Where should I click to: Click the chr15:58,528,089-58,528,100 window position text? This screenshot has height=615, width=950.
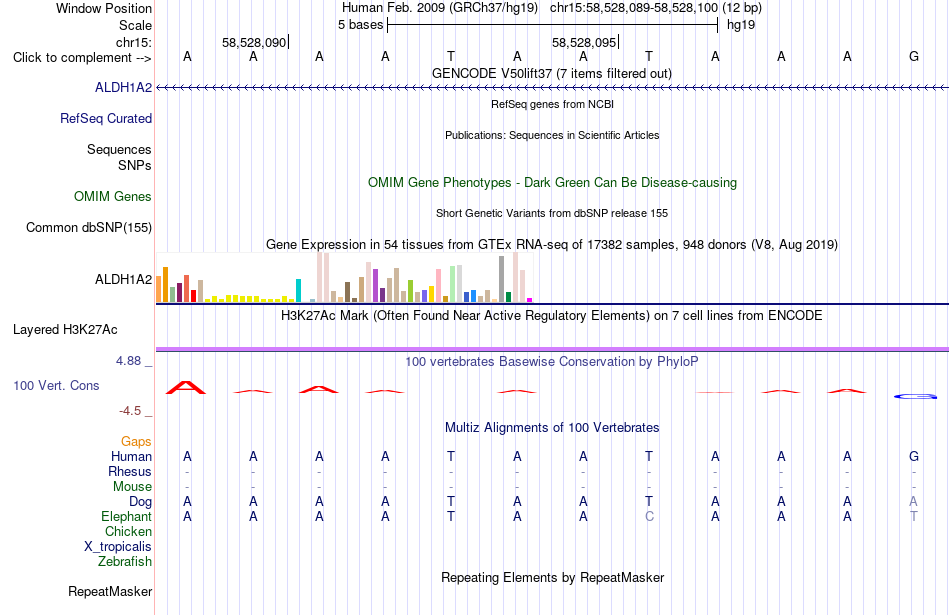coord(634,8)
